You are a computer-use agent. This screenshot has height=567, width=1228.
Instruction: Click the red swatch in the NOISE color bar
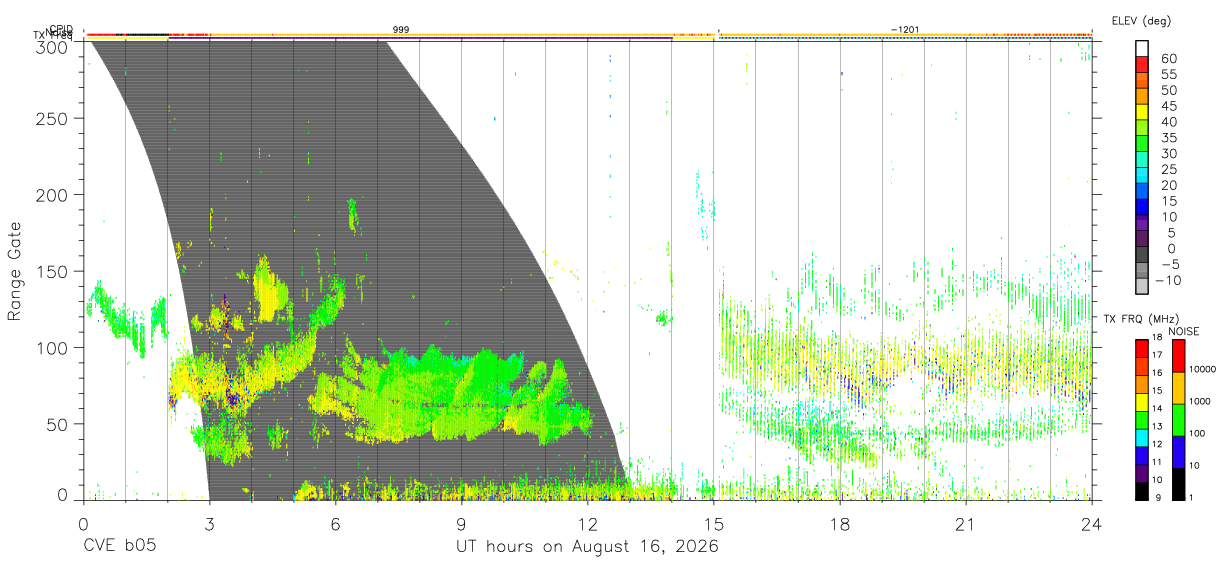(1178, 356)
